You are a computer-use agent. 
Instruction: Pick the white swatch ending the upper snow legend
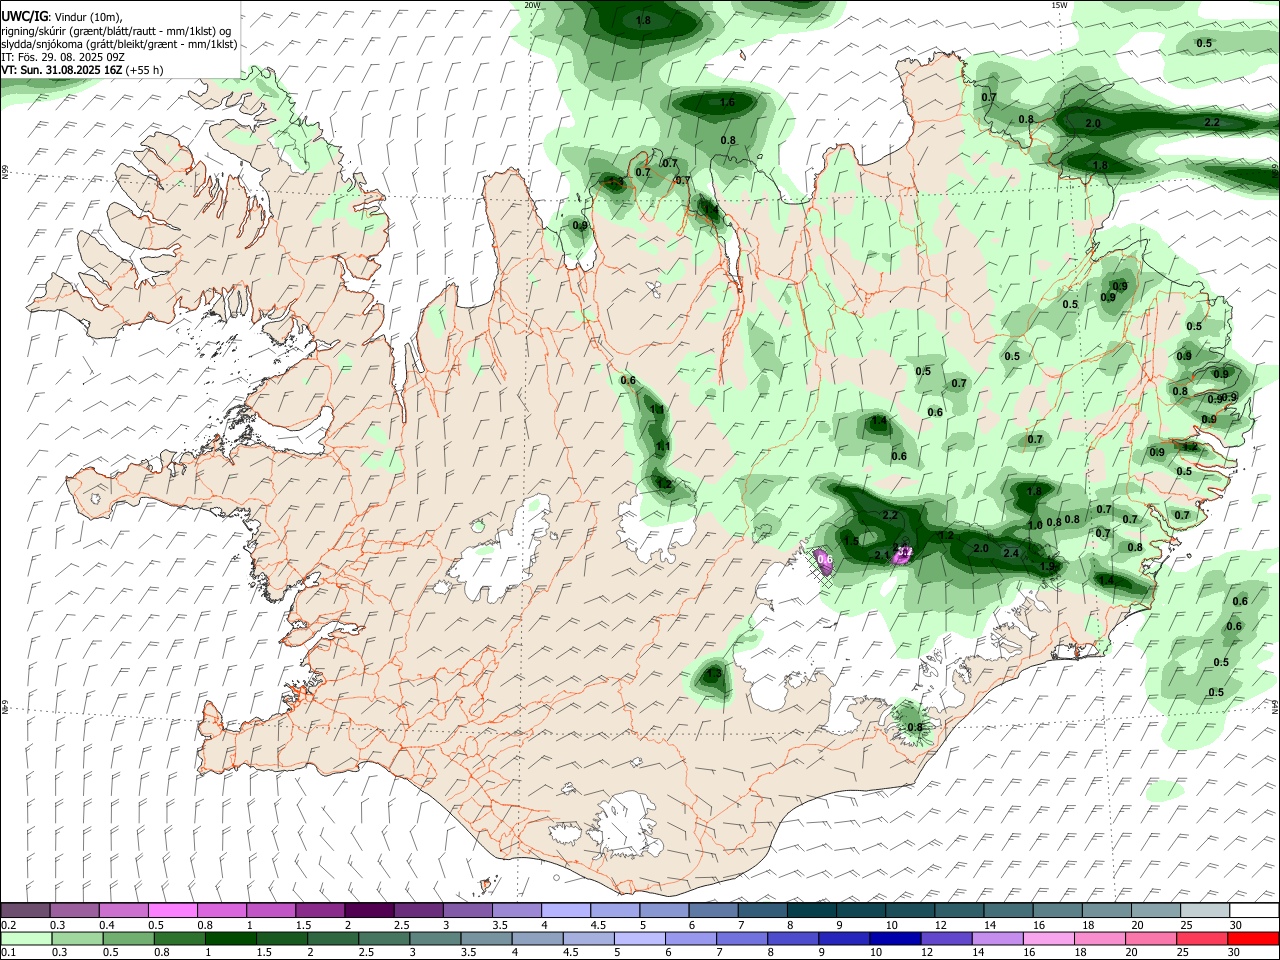click(x=1254, y=910)
